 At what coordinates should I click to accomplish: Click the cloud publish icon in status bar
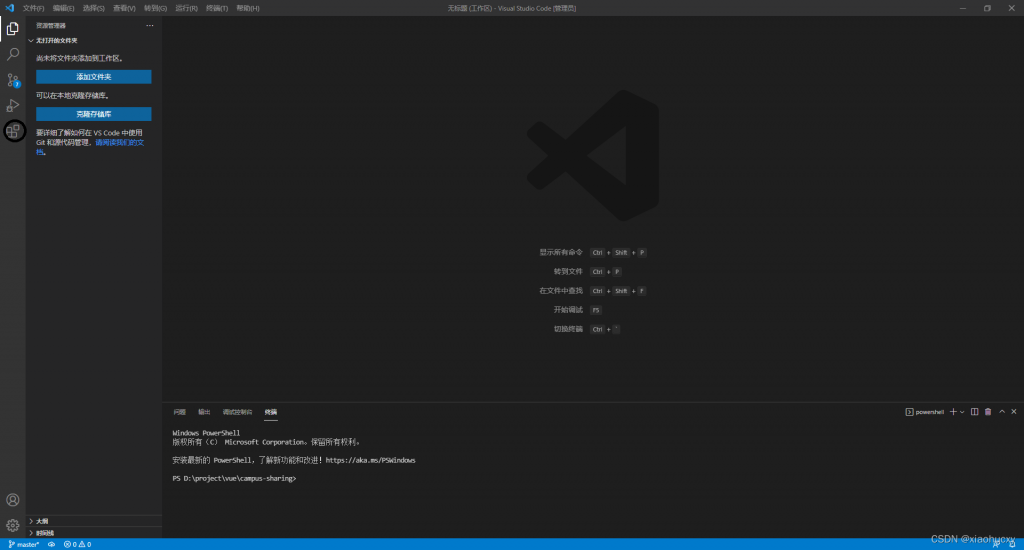click(x=51, y=544)
